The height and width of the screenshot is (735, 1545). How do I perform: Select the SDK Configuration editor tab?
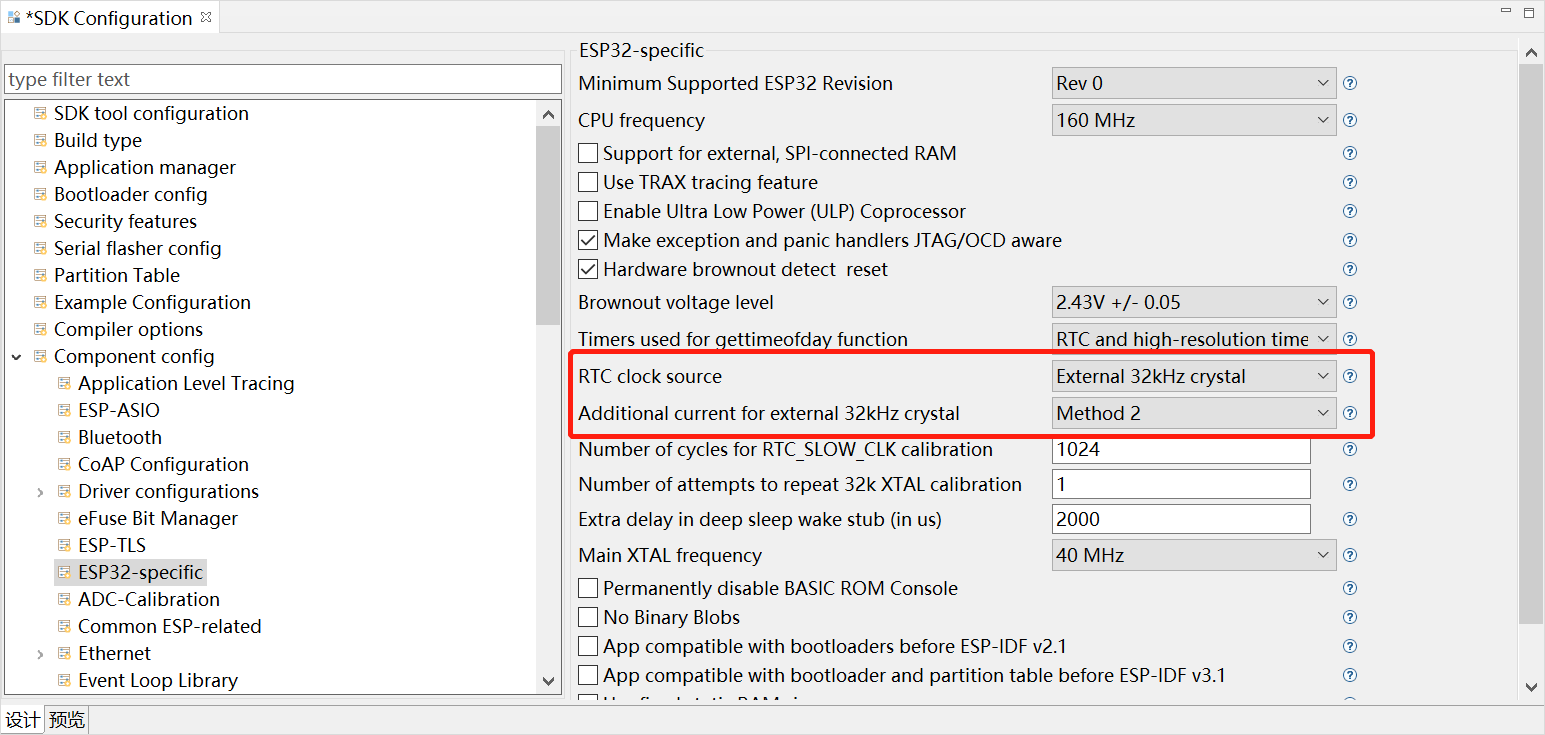tap(109, 18)
